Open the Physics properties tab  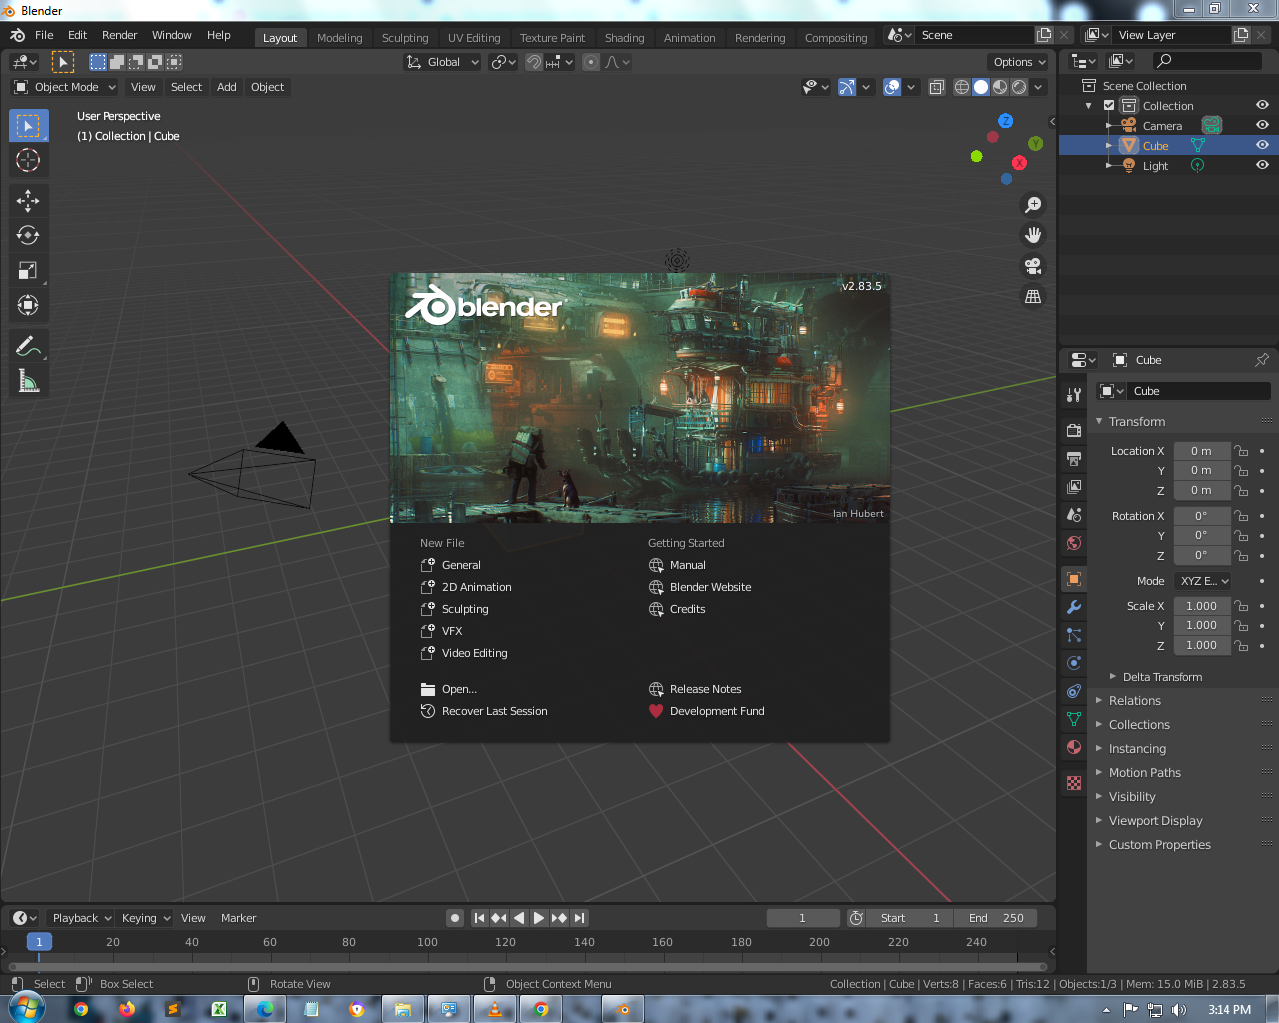pyautogui.click(x=1074, y=663)
